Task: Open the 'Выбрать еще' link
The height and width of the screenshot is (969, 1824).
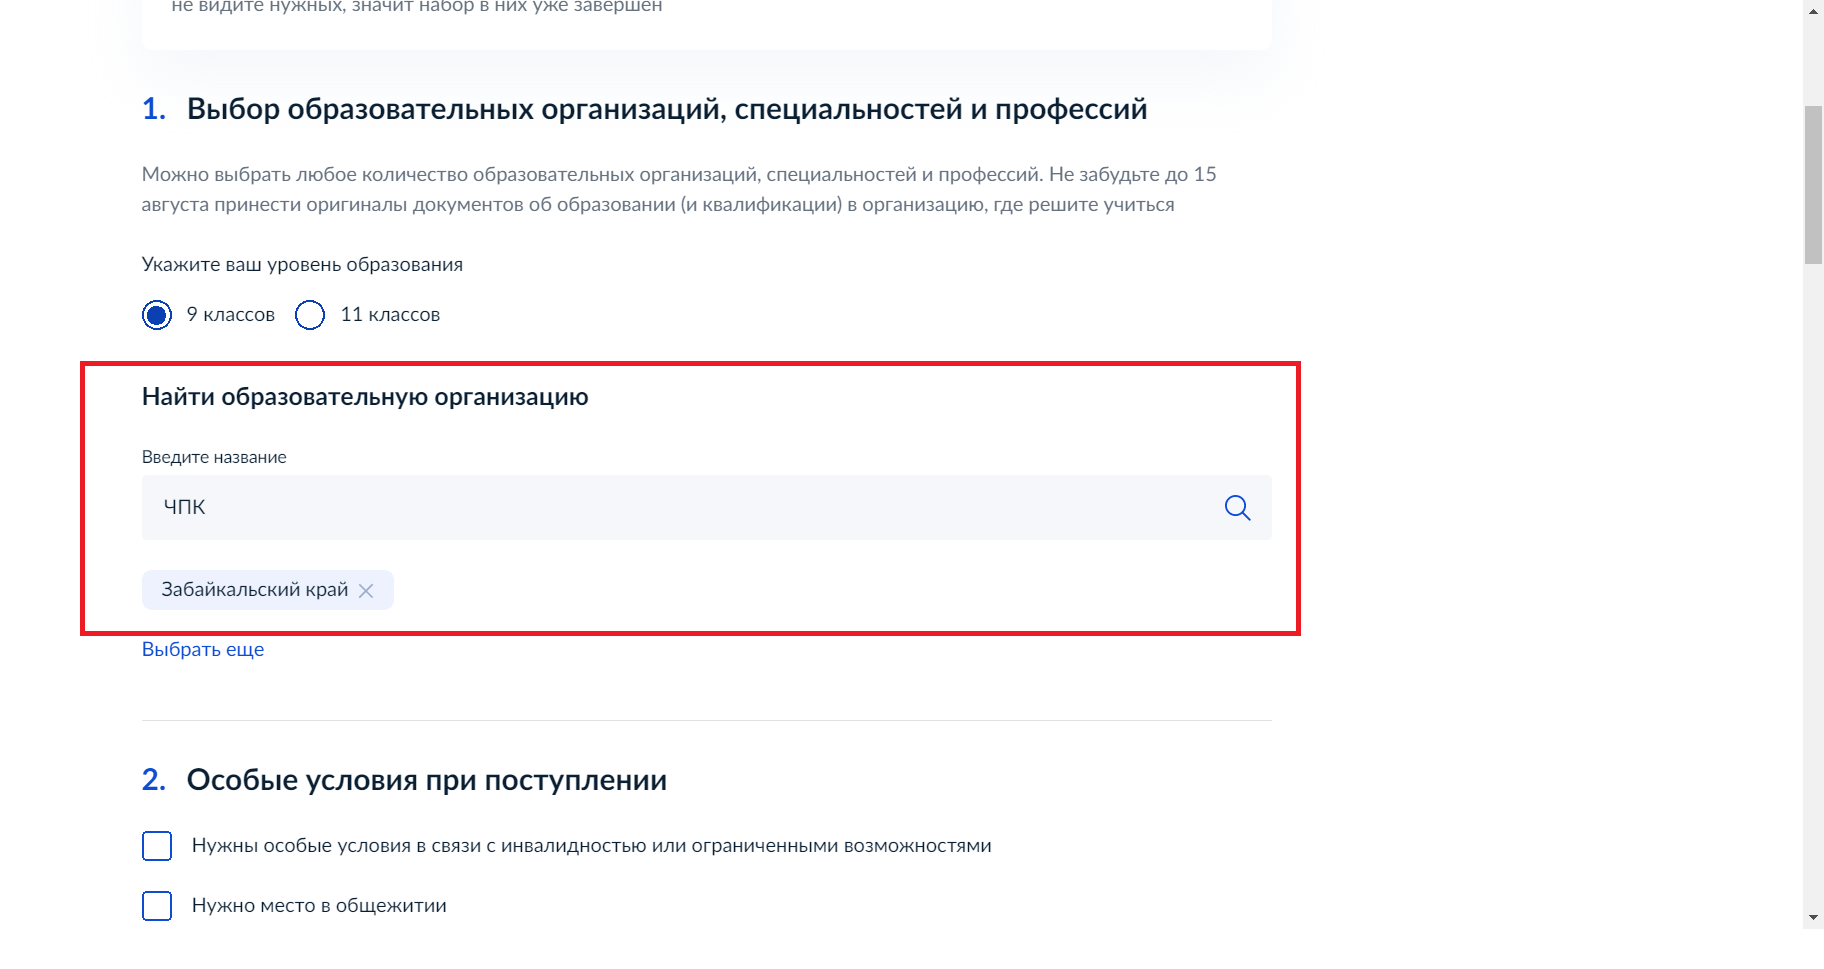Action: click(203, 649)
